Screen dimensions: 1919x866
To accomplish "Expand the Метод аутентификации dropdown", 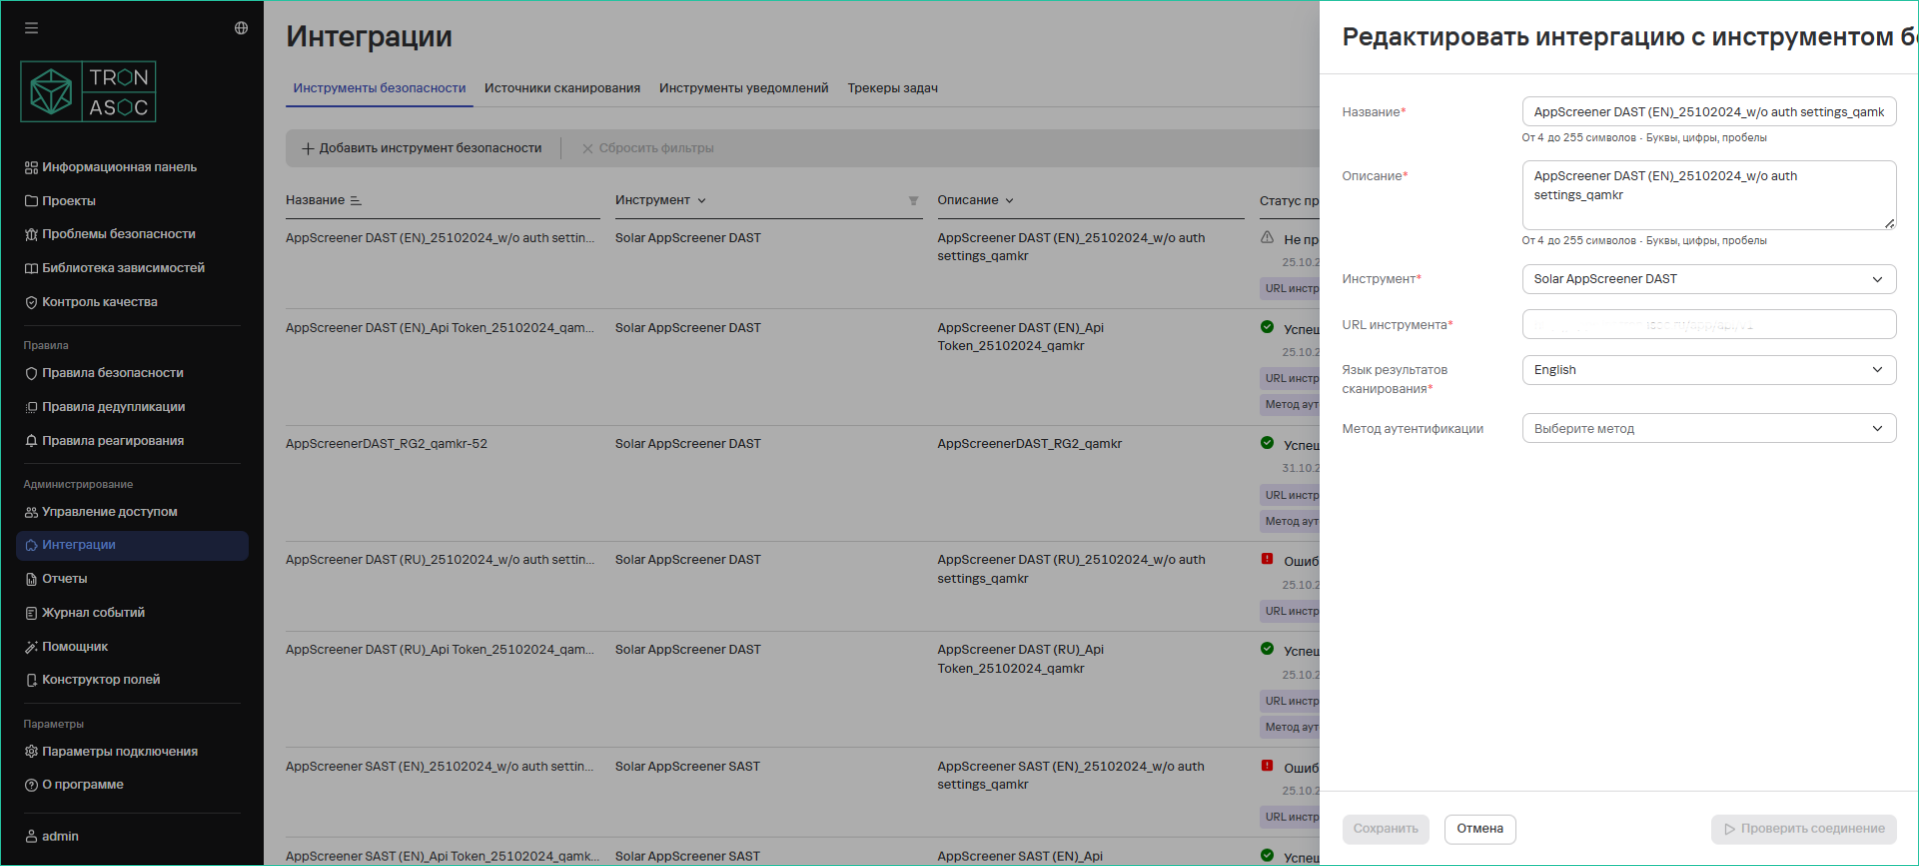I will [x=1708, y=429].
